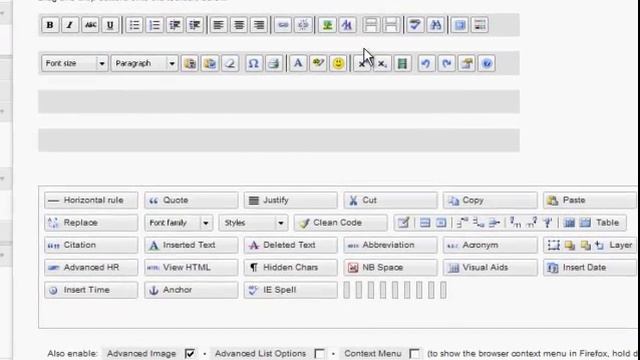Select the Clean Code button
640x360 pixels.
pyautogui.click(x=340, y=223)
